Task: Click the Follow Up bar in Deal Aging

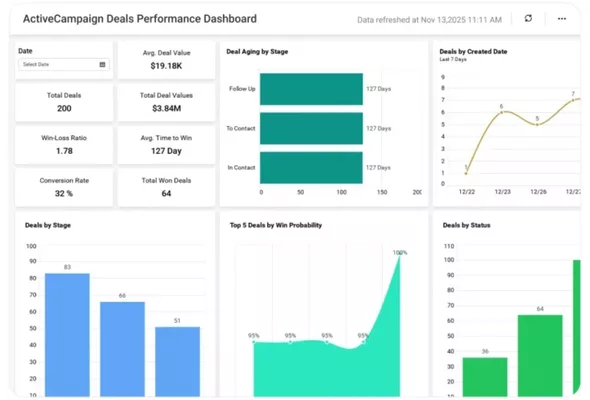Action: [x=311, y=89]
